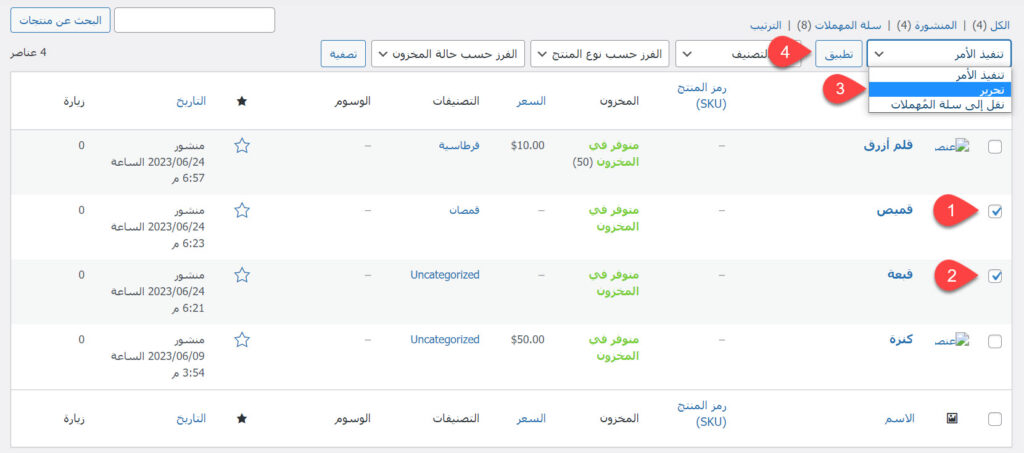Click the featured star for كنزة

(x=241, y=340)
